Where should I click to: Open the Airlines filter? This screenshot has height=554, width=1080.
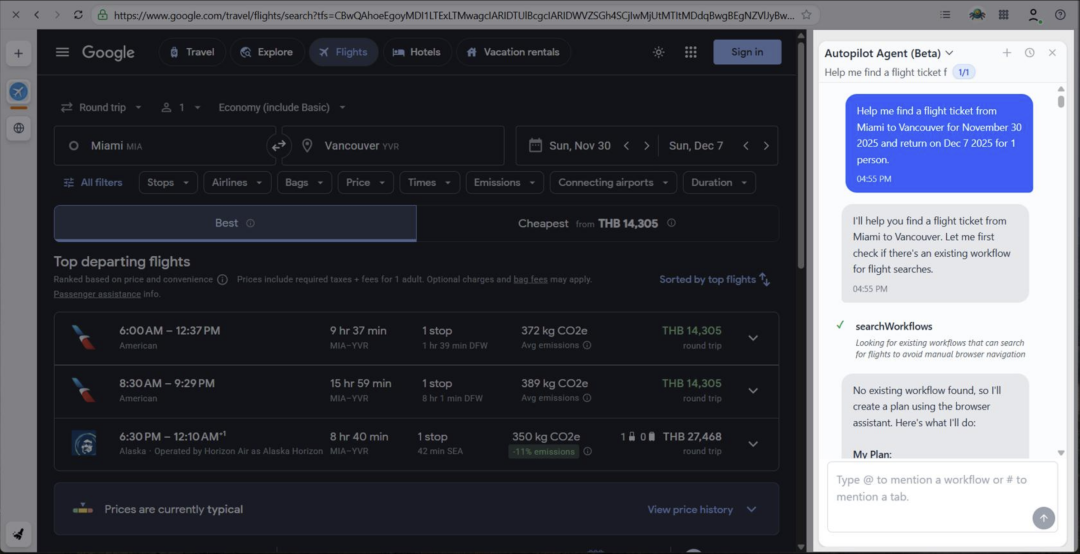click(x=237, y=183)
